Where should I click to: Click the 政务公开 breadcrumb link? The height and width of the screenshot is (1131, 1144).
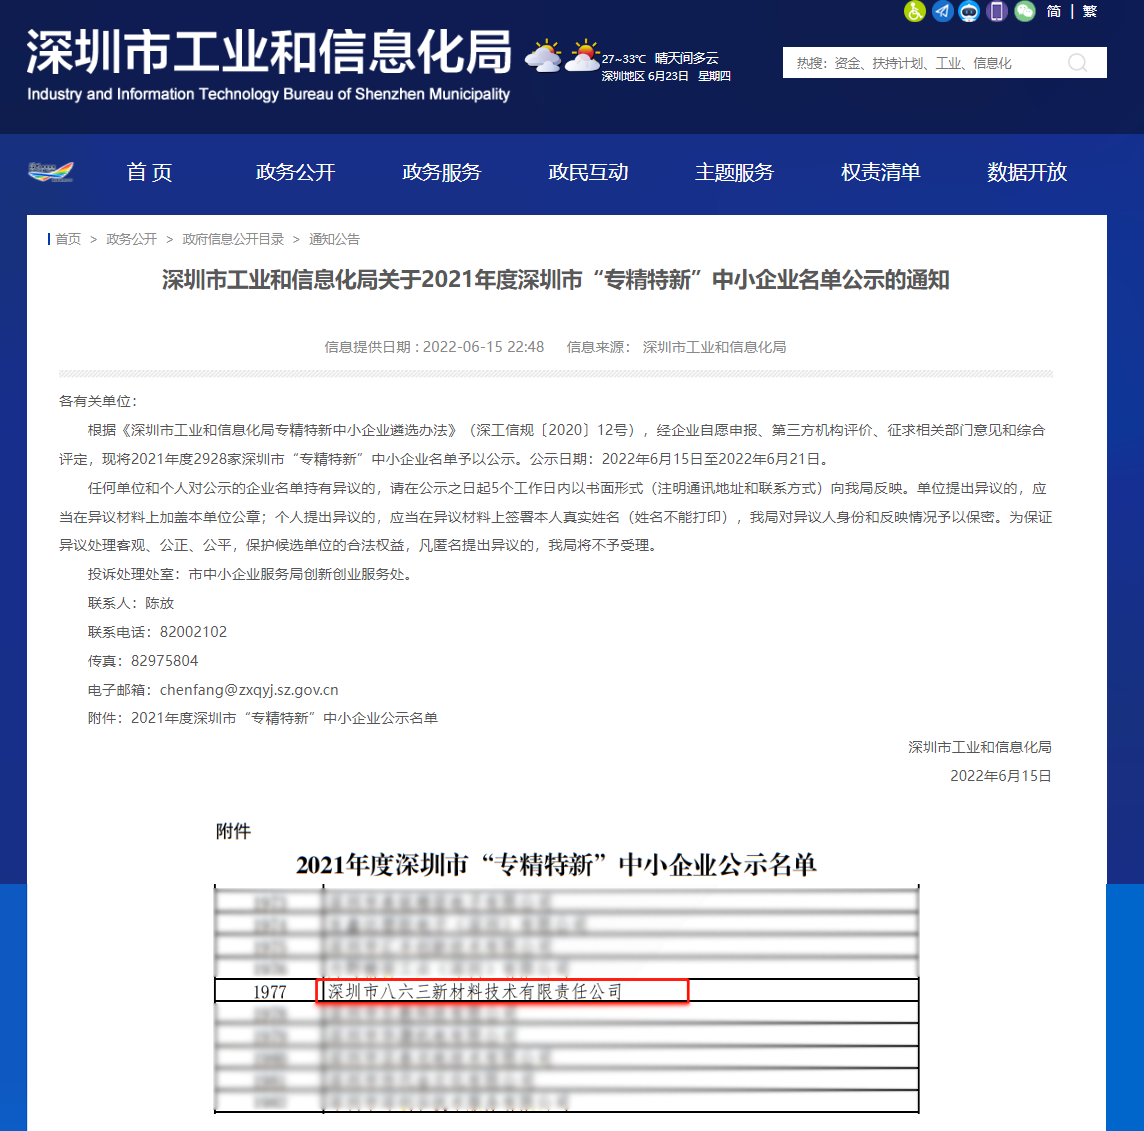[131, 239]
